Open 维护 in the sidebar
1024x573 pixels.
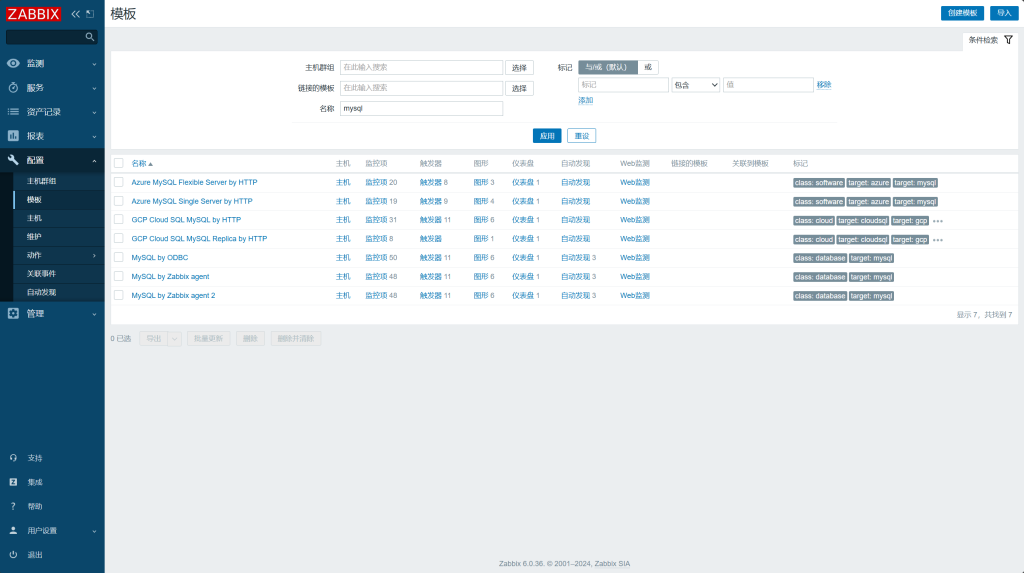coord(34,237)
